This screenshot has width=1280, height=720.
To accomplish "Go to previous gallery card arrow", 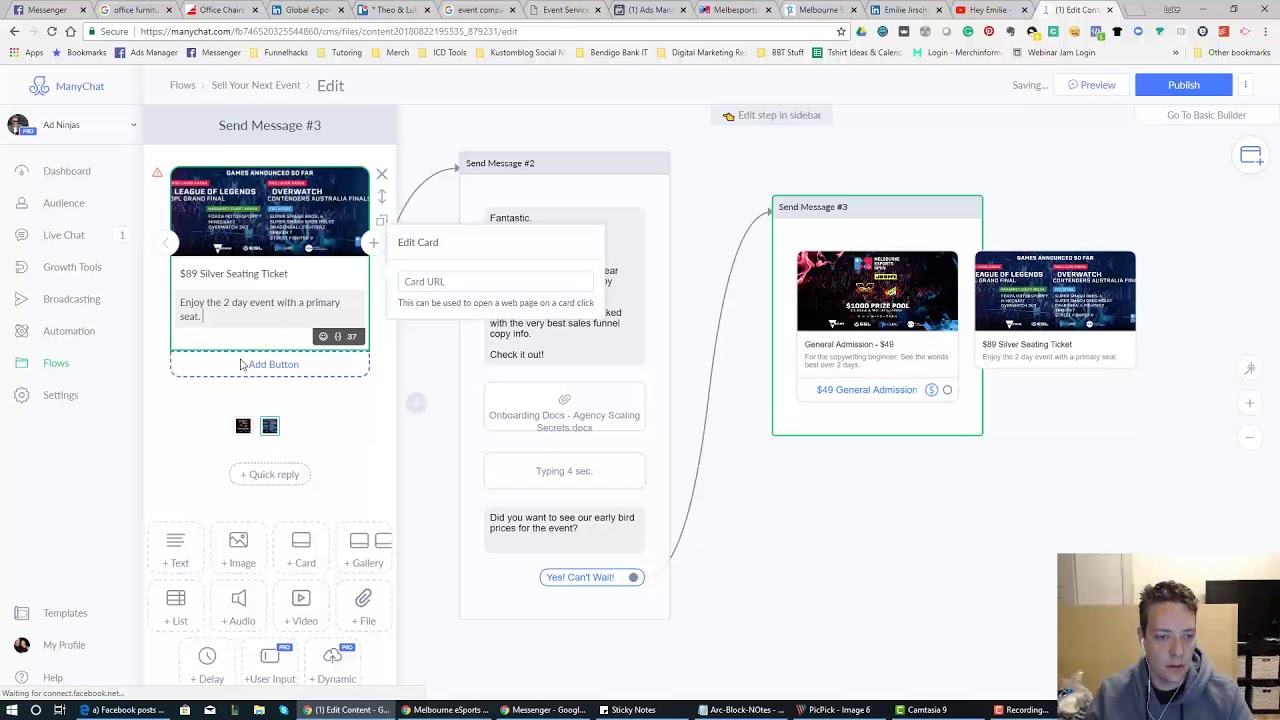I will click(166, 242).
